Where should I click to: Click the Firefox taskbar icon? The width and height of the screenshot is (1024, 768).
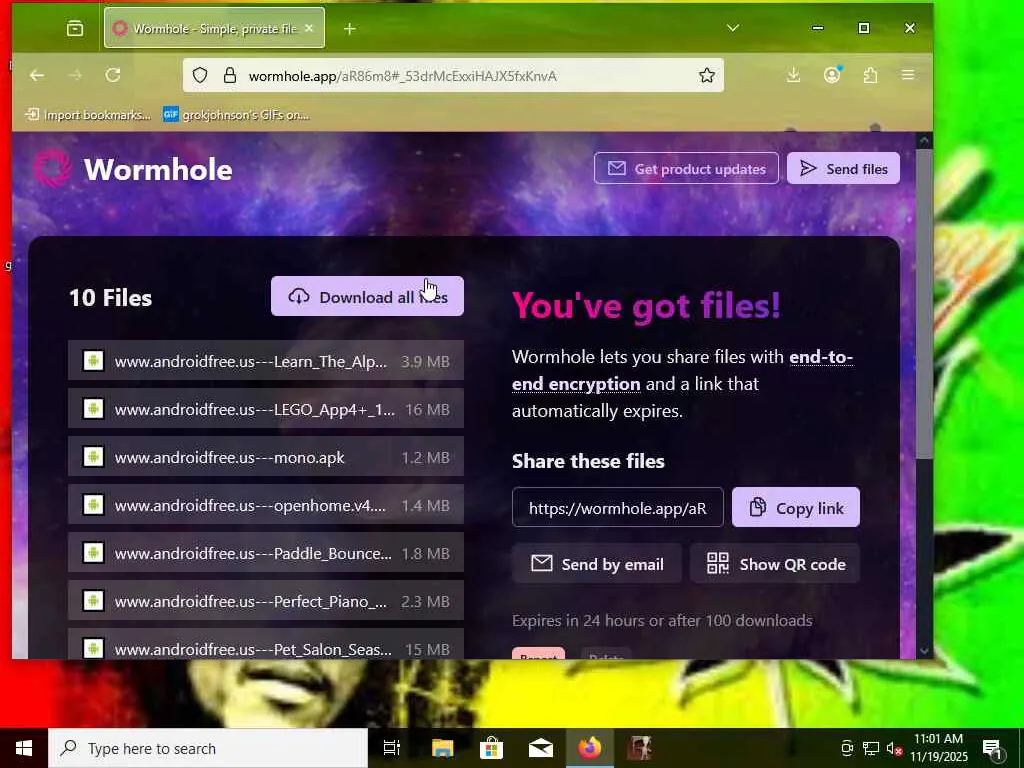click(589, 748)
